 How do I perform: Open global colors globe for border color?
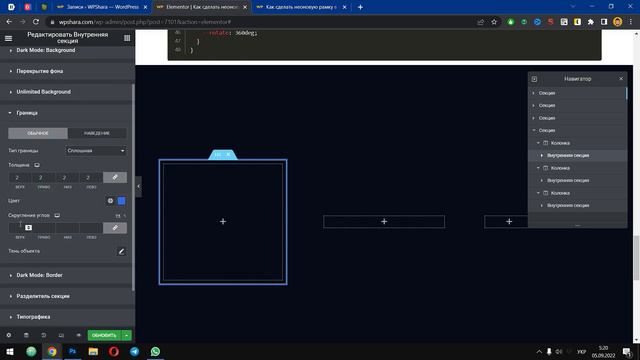click(110, 201)
